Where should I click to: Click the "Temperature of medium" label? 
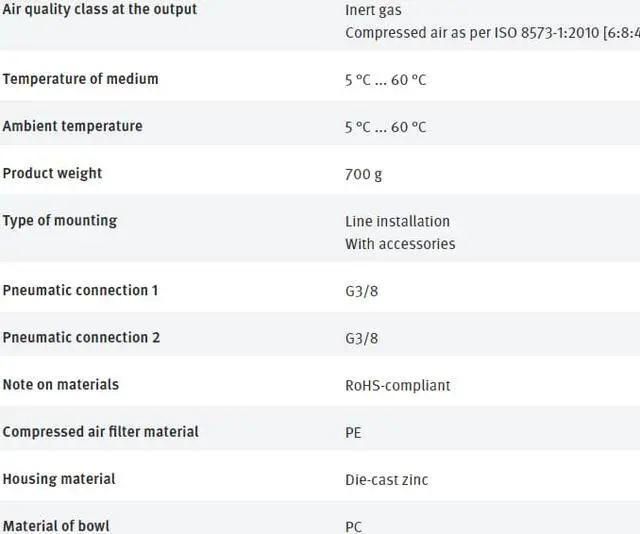(x=80, y=79)
